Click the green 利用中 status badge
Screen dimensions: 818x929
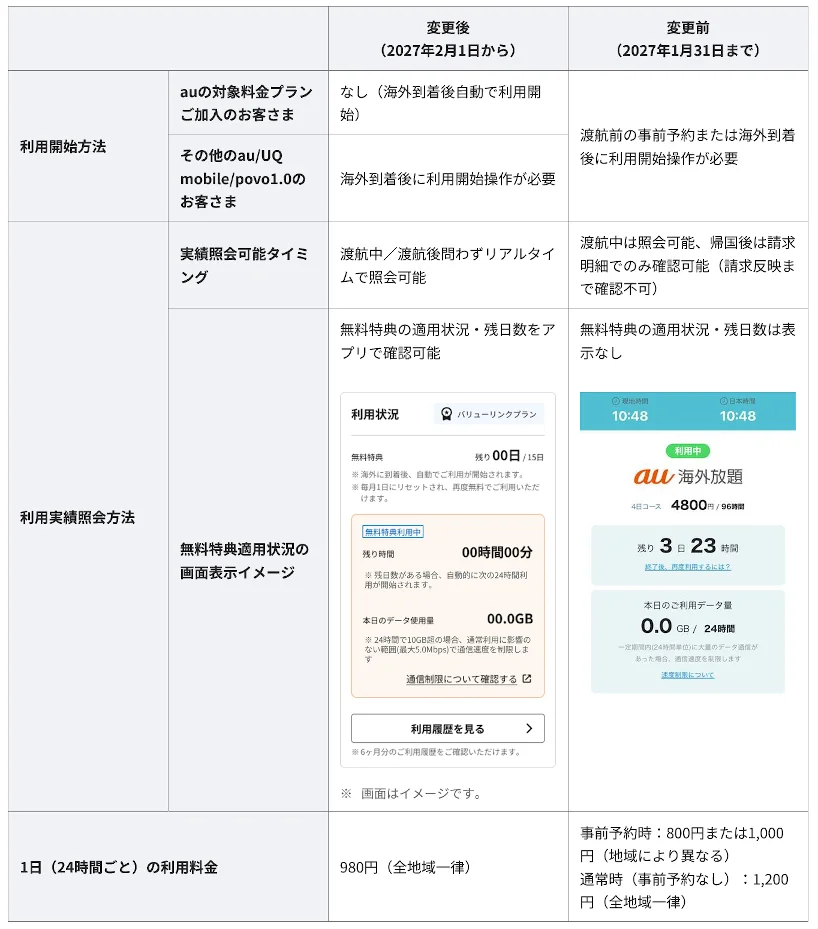[x=688, y=451]
